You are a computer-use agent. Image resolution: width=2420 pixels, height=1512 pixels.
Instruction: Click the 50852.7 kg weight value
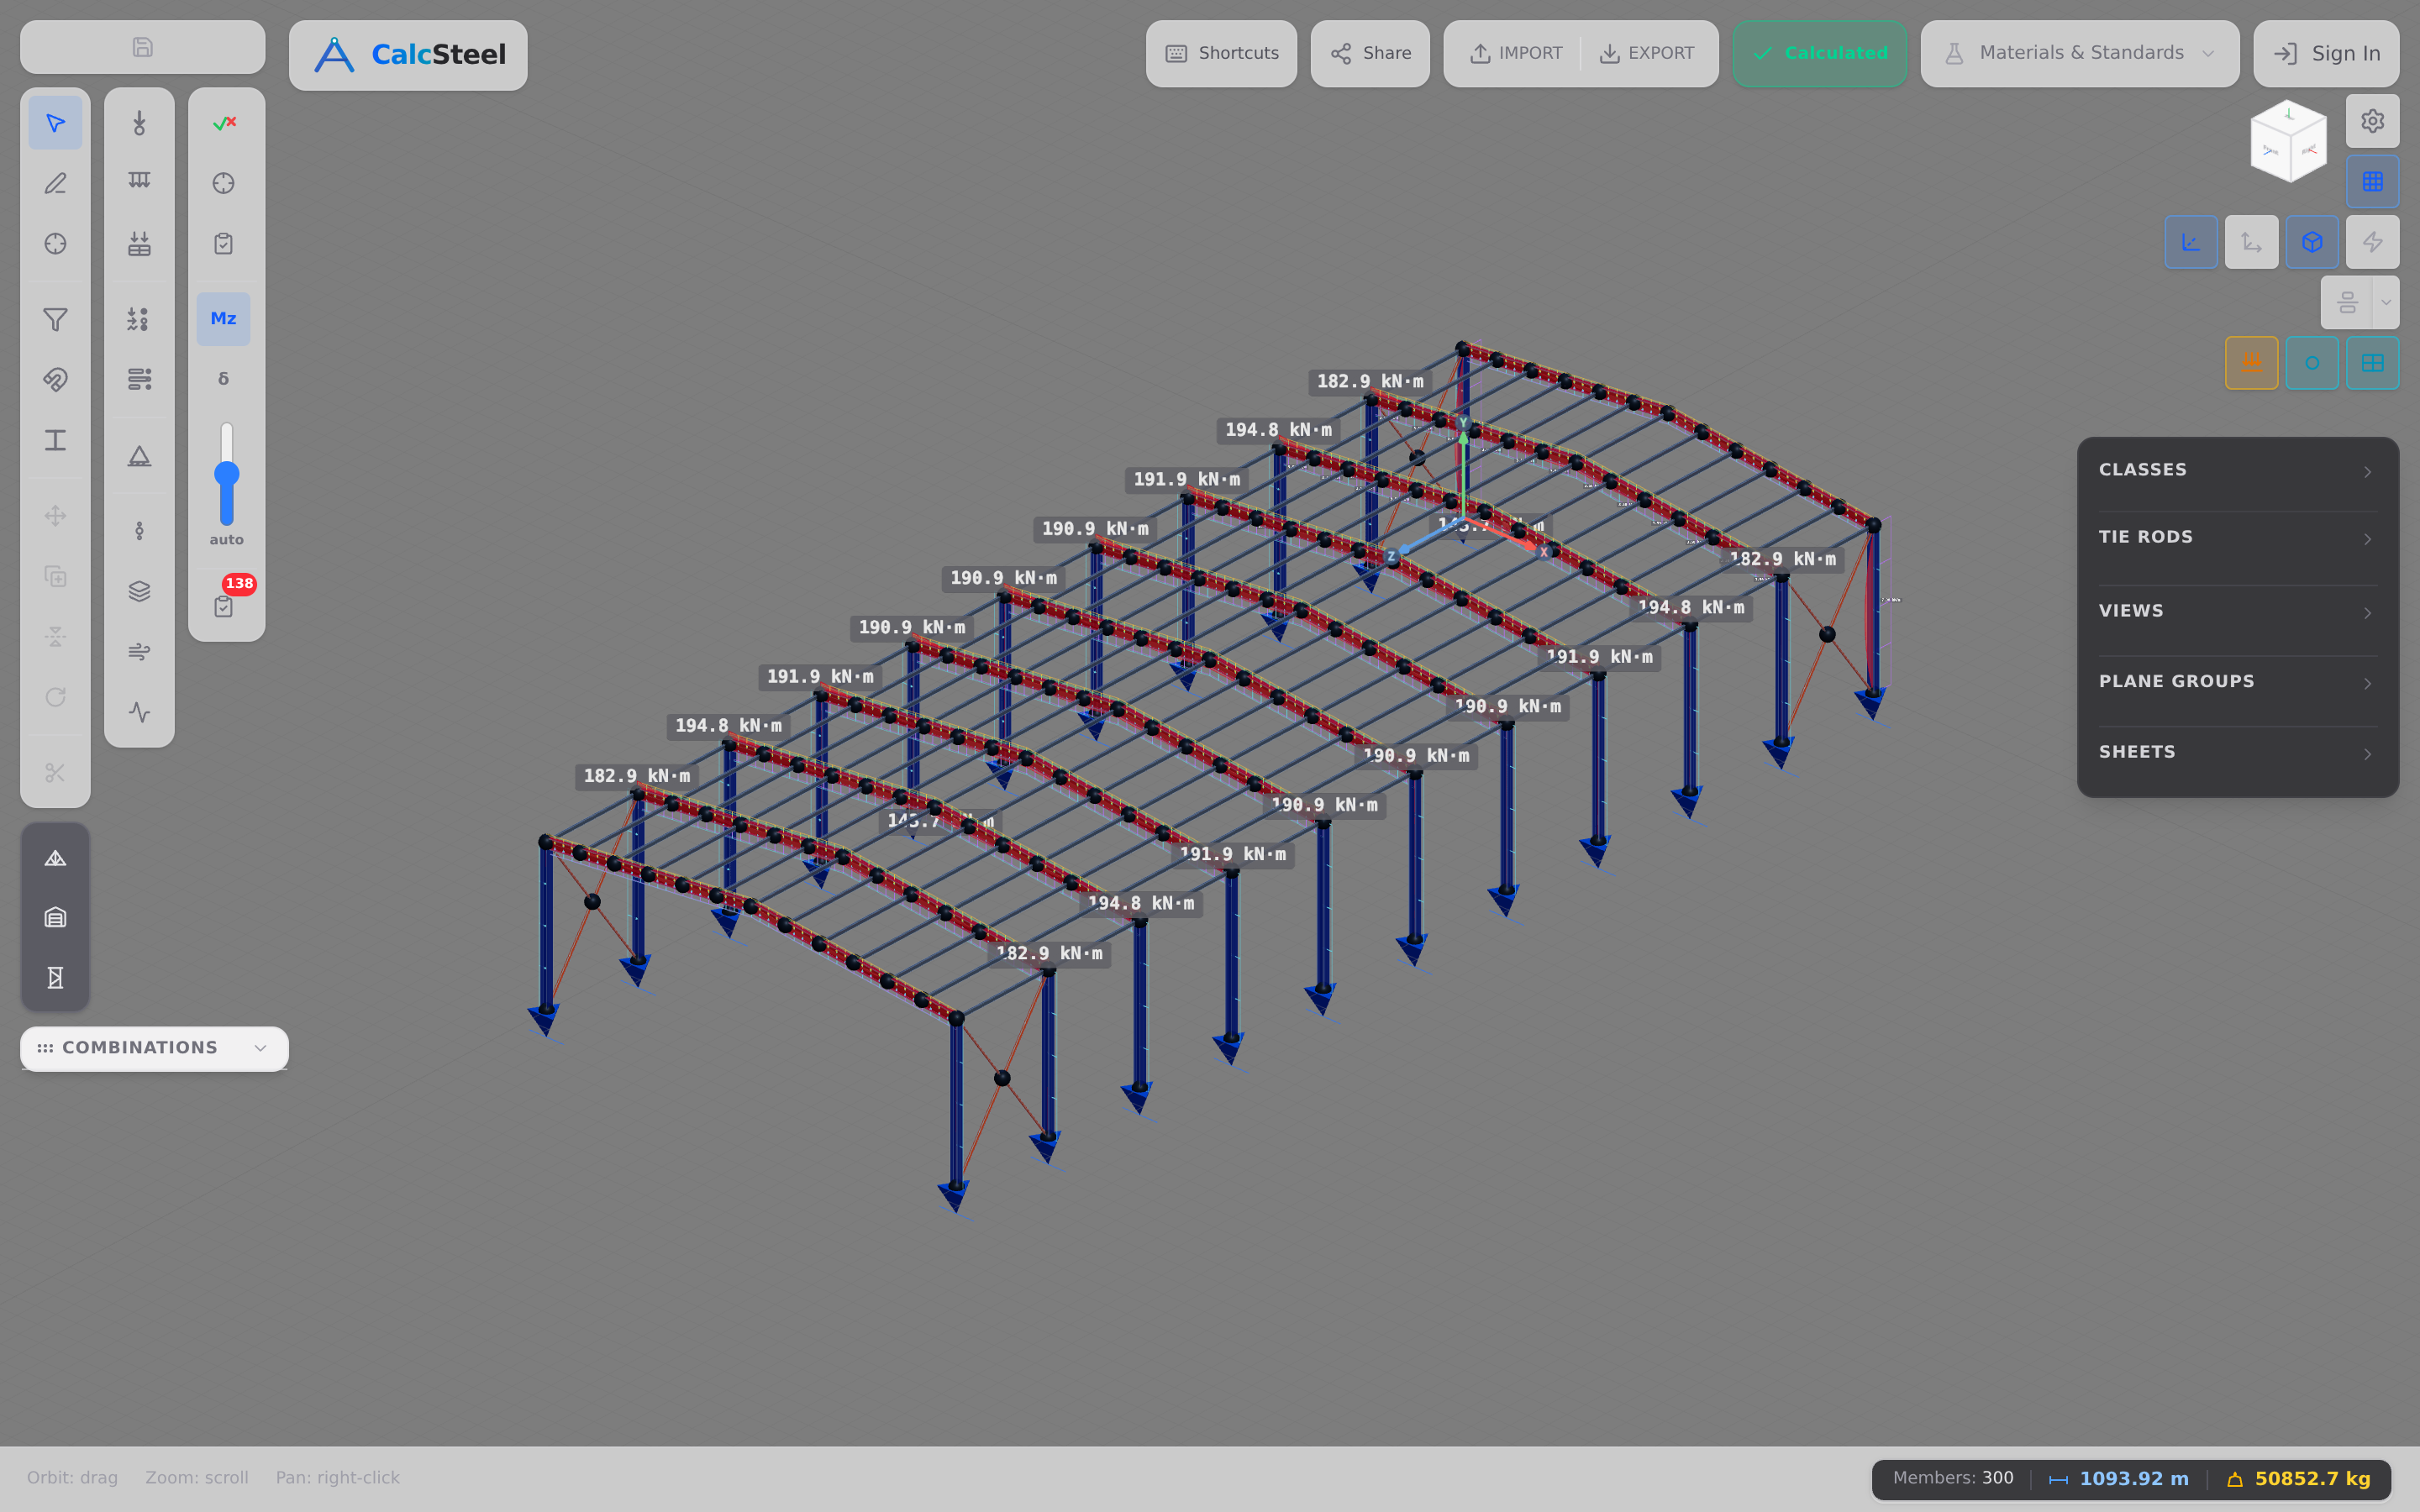click(x=2312, y=1479)
